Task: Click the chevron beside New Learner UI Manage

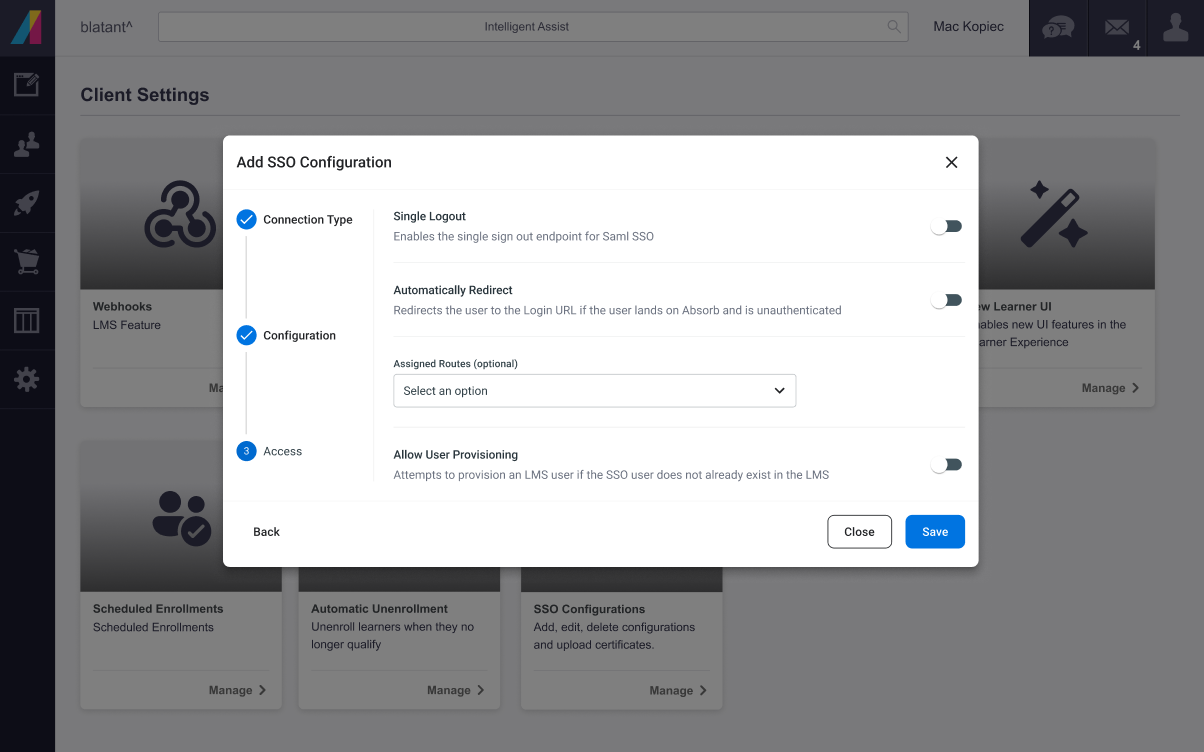Action: (1135, 388)
